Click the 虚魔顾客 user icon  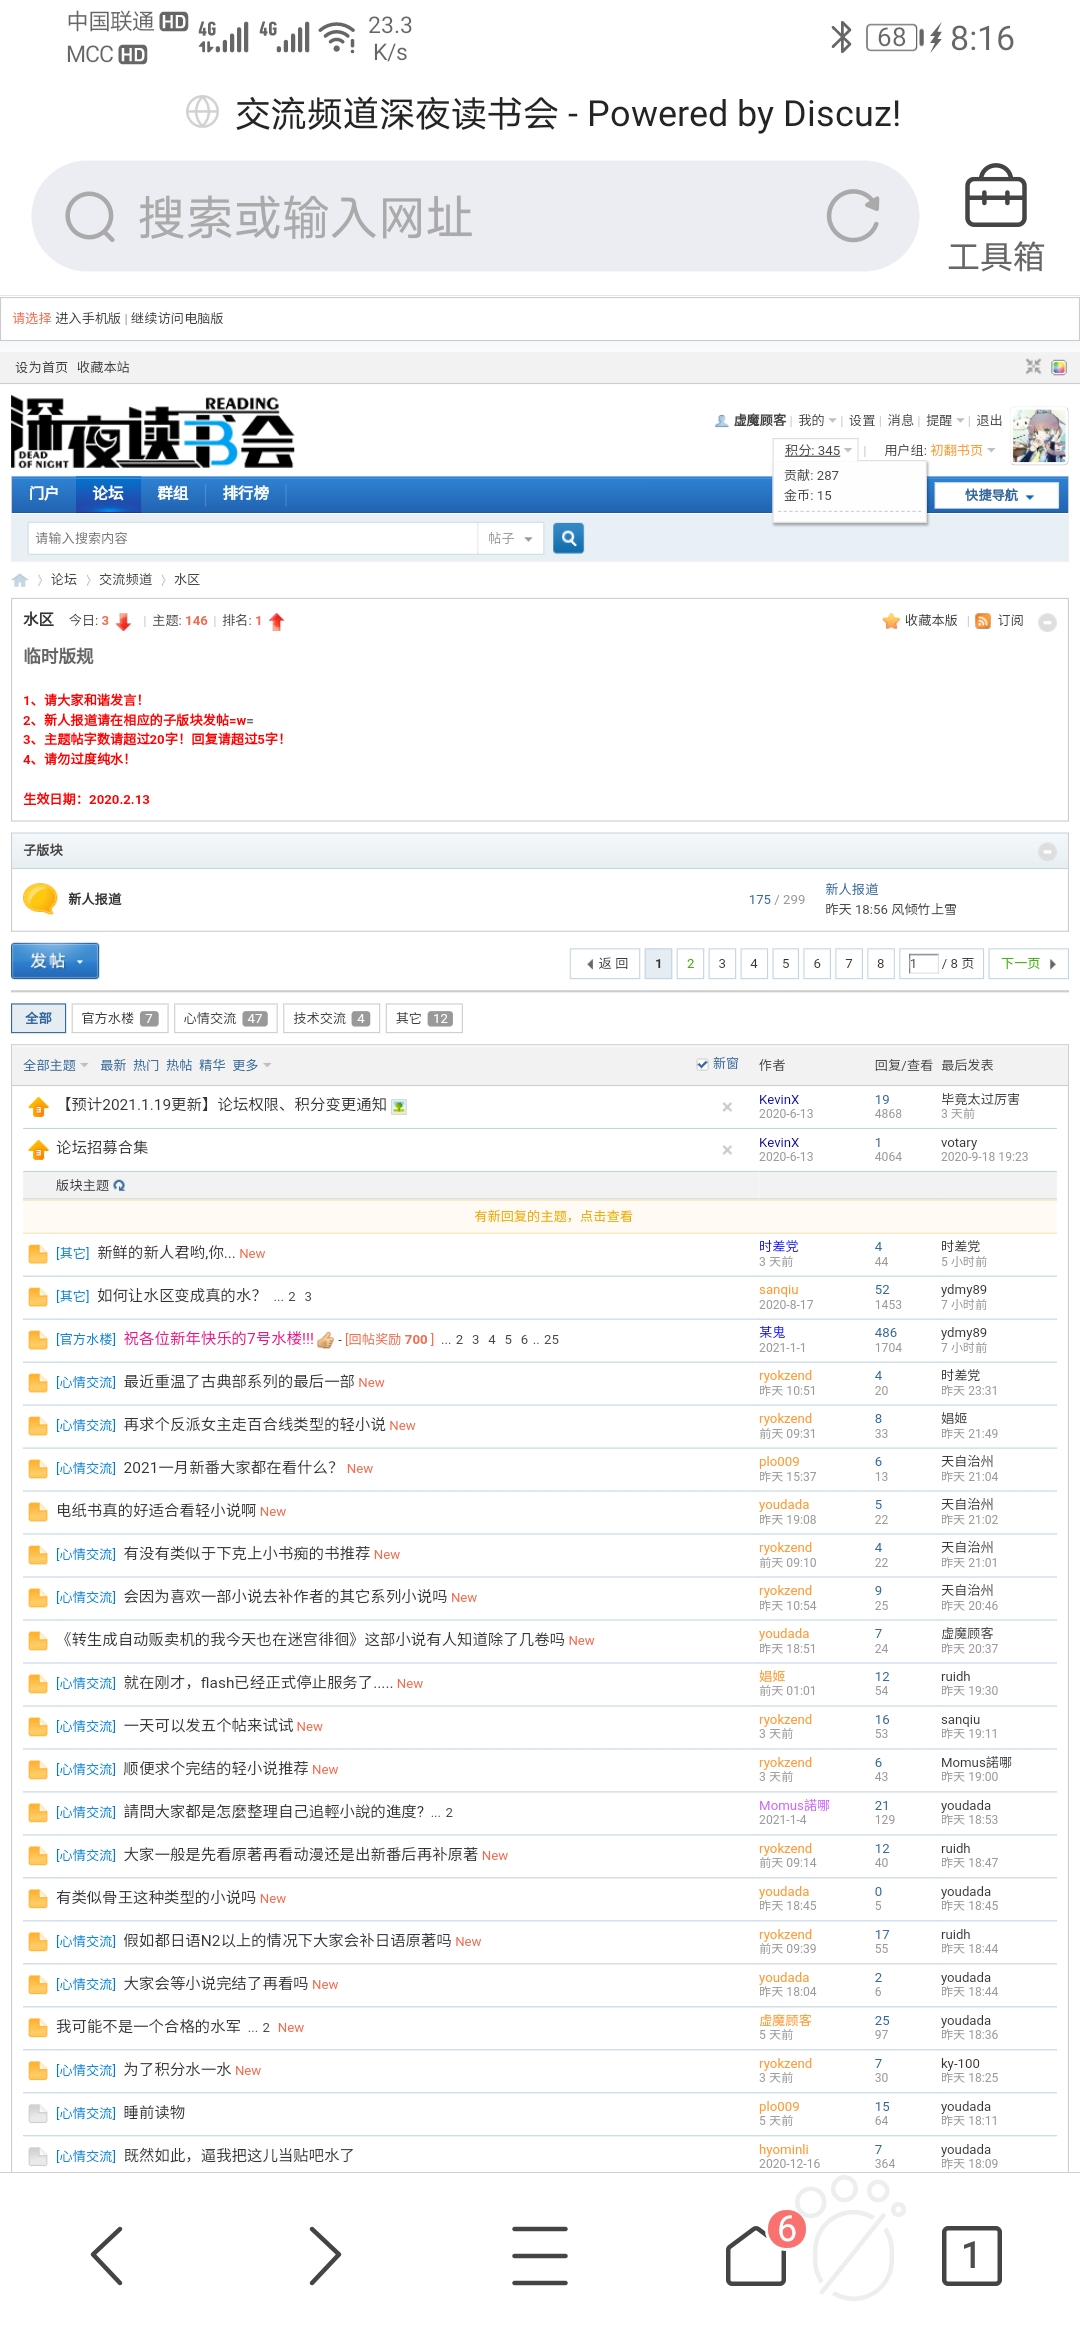(x=721, y=421)
